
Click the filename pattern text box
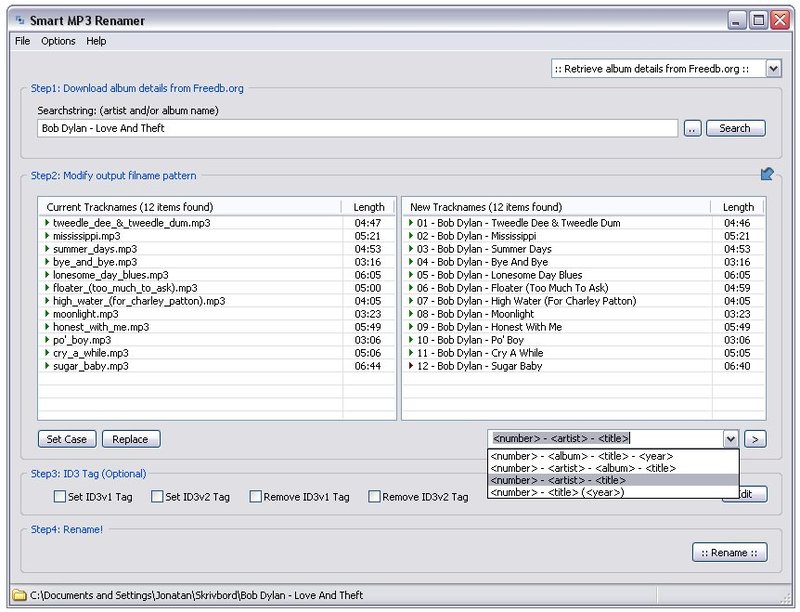click(606, 439)
